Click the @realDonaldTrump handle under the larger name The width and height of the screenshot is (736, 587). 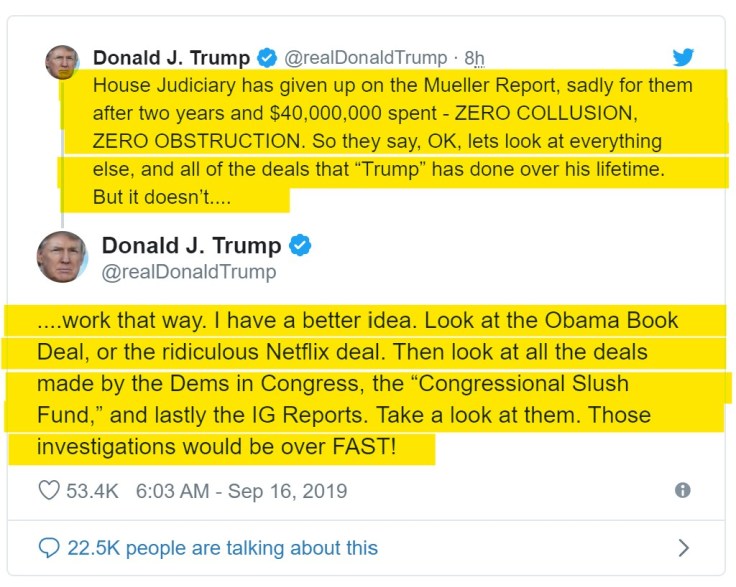tap(189, 272)
